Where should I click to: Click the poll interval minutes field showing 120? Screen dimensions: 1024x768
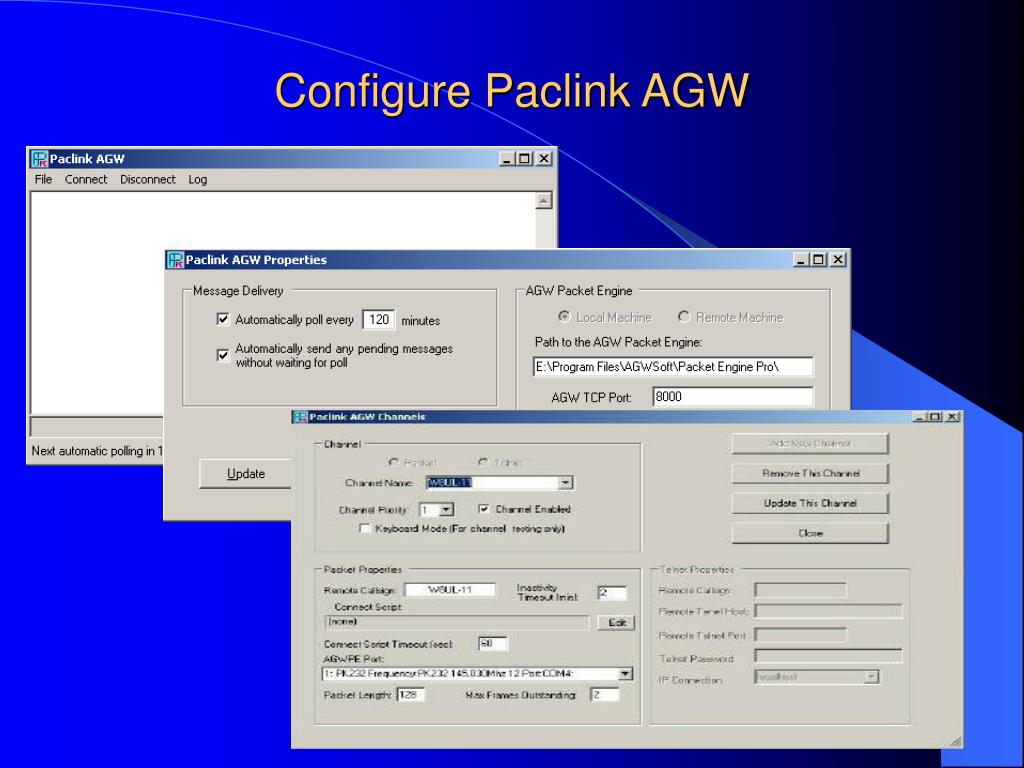coord(378,319)
